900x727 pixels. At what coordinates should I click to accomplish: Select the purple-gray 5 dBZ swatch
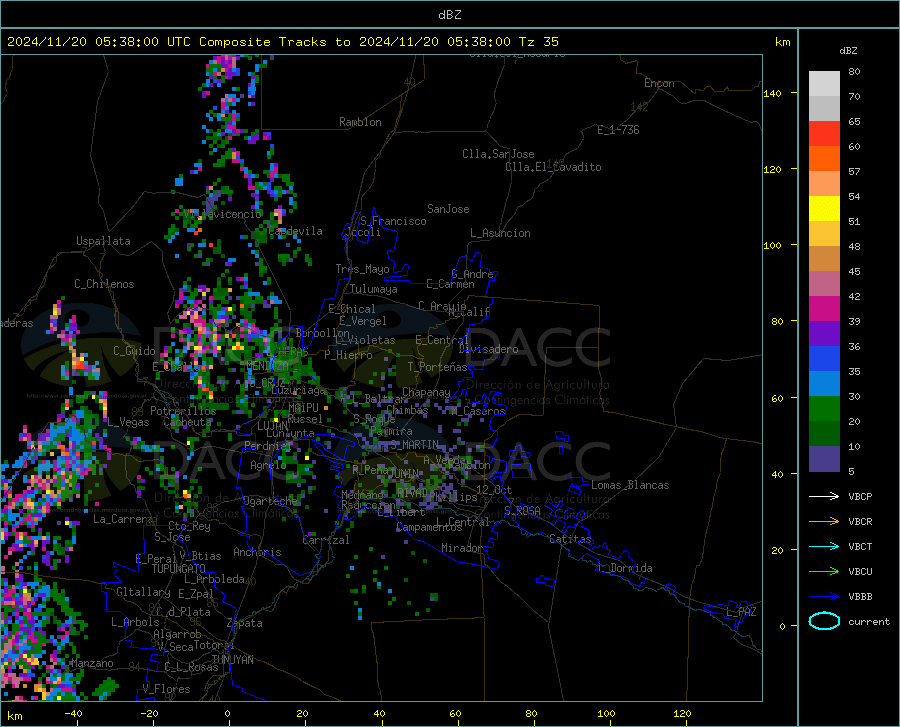(824, 459)
